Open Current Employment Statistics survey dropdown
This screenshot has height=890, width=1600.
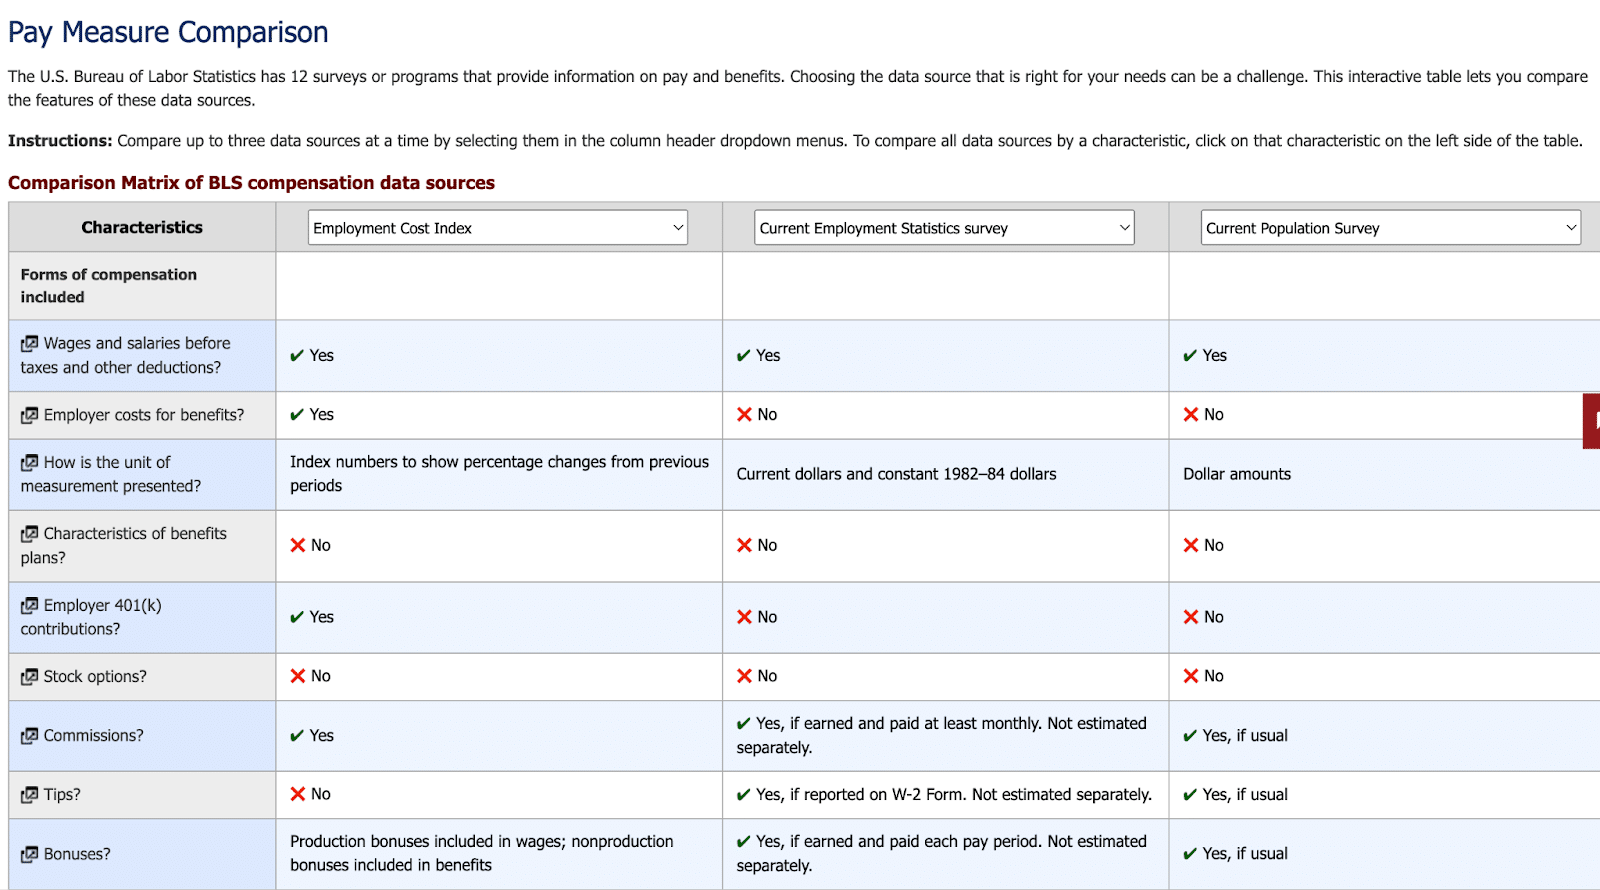tap(944, 228)
